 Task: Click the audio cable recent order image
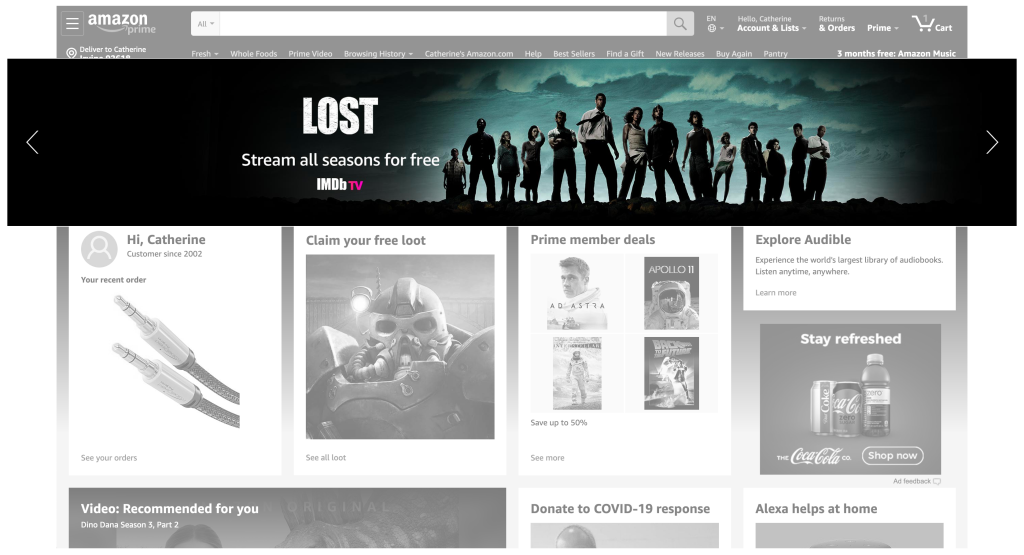point(176,361)
